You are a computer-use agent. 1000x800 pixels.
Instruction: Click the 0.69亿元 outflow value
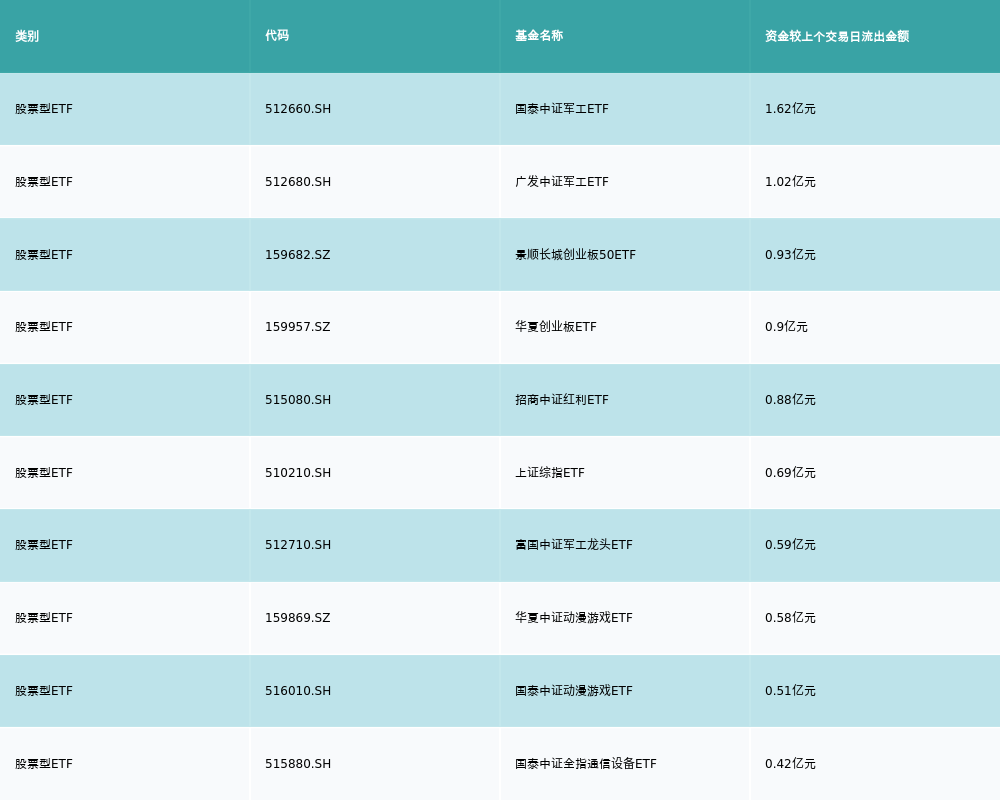pos(790,473)
